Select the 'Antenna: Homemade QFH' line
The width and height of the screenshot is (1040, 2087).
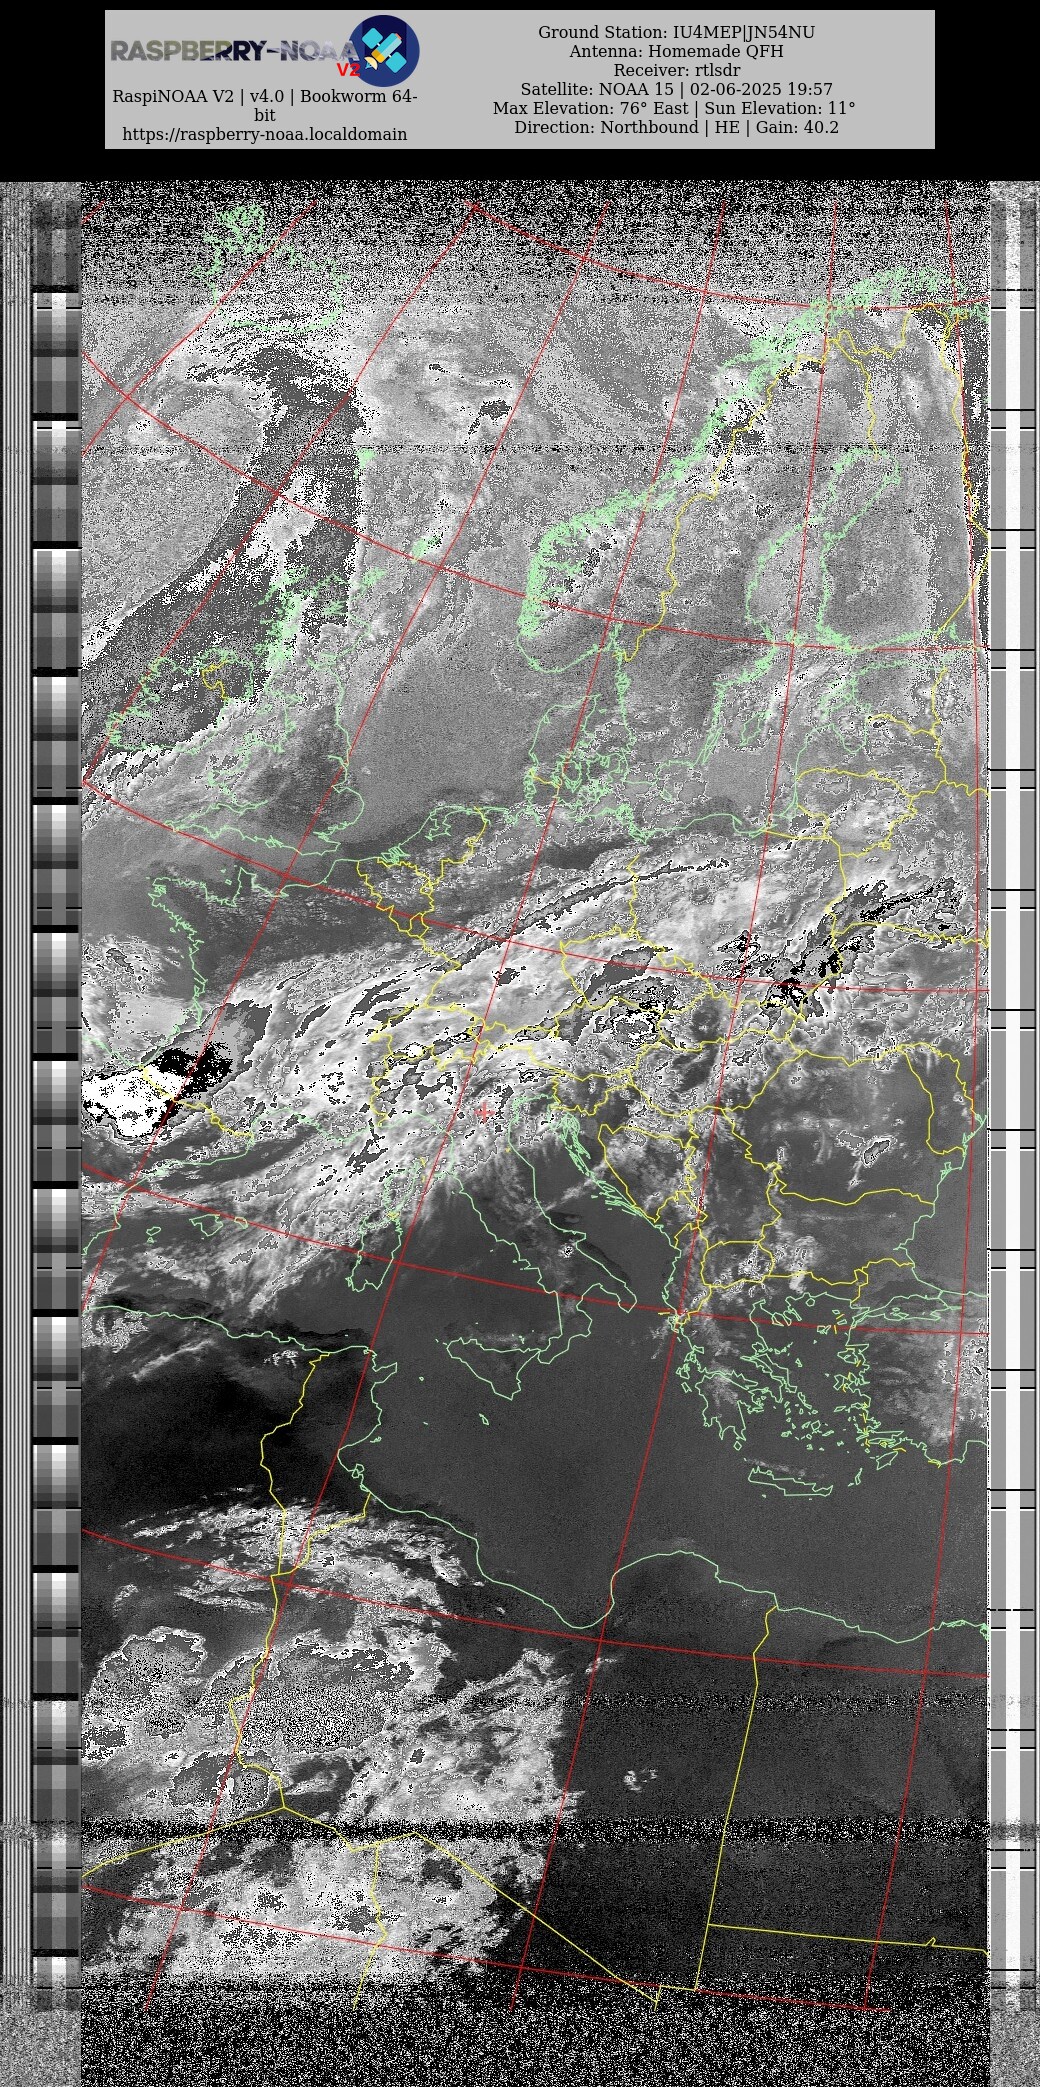(x=677, y=51)
